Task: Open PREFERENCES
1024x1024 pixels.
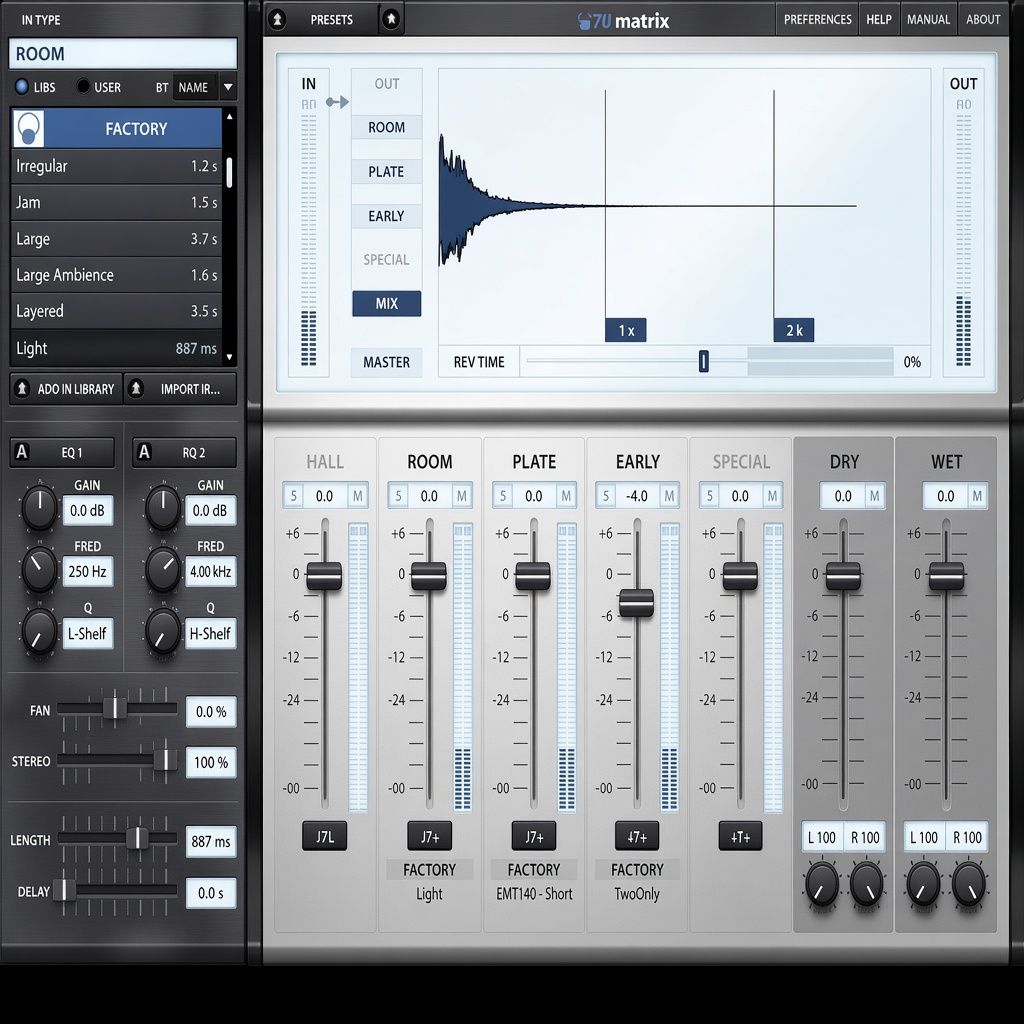Action: [x=818, y=20]
